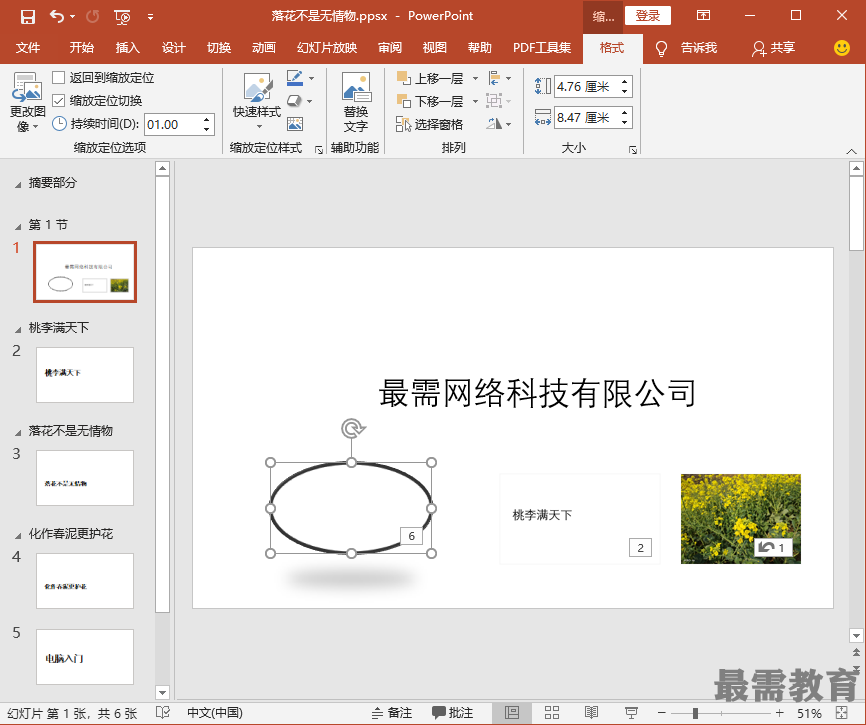Open the 文件 menu tab

(28, 48)
